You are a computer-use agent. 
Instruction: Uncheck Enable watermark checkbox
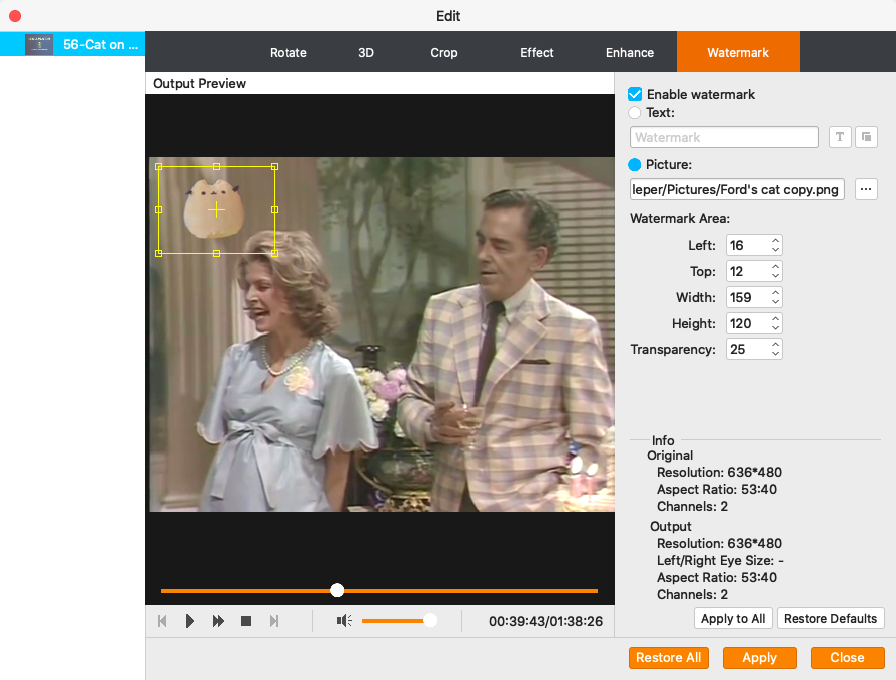(x=635, y=94)
